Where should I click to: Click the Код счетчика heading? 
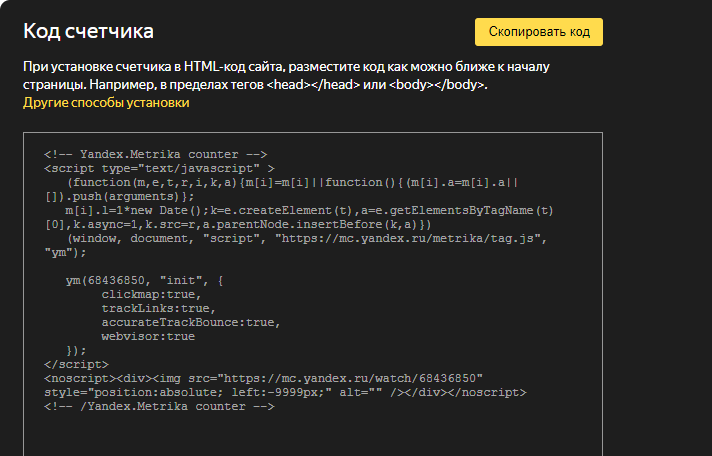[x=88, y=31]
